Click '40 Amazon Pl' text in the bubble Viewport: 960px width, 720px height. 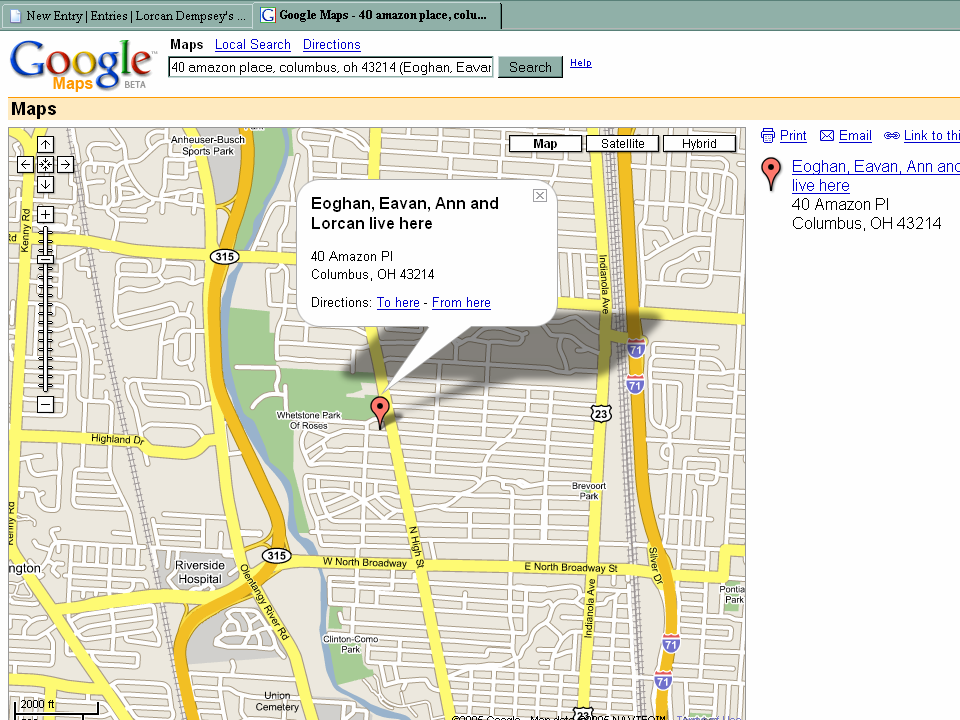tap(352, 257)
